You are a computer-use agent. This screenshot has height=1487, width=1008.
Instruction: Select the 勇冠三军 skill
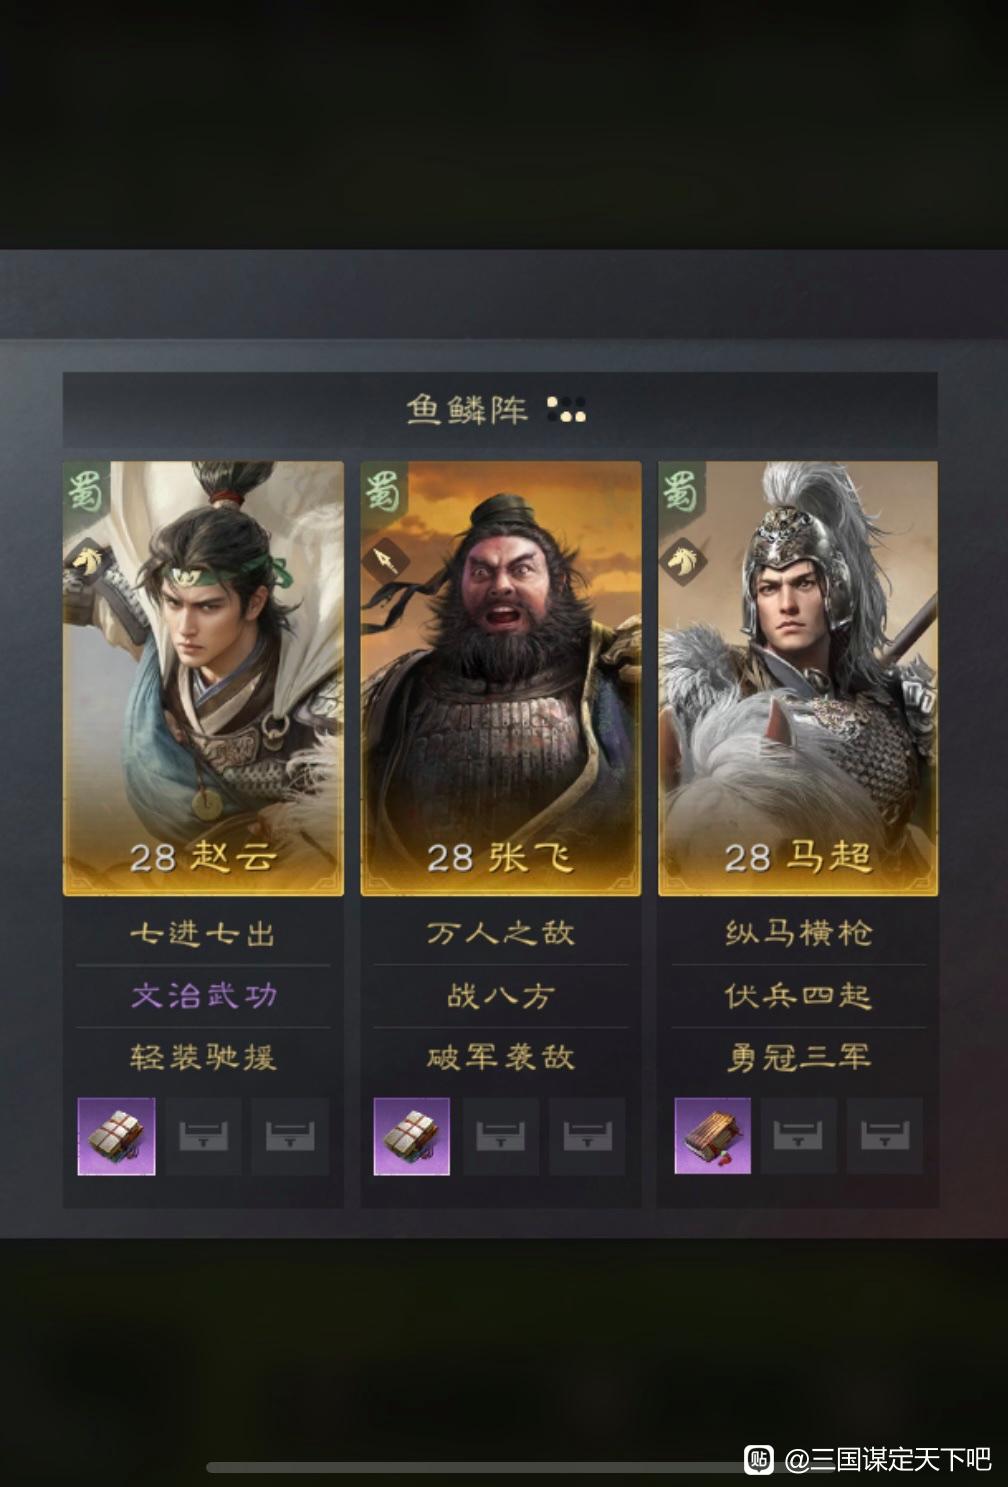coord(798,1058)
